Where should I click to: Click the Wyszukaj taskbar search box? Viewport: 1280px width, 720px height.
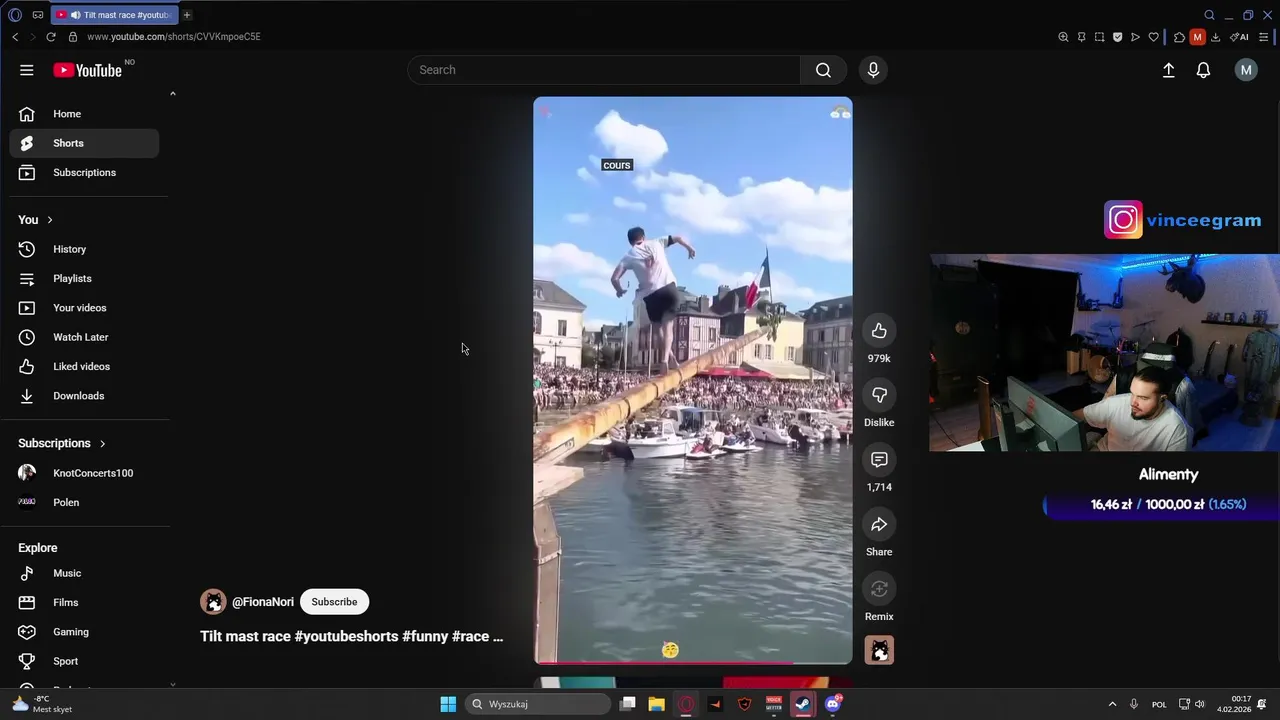coord(538,704)
